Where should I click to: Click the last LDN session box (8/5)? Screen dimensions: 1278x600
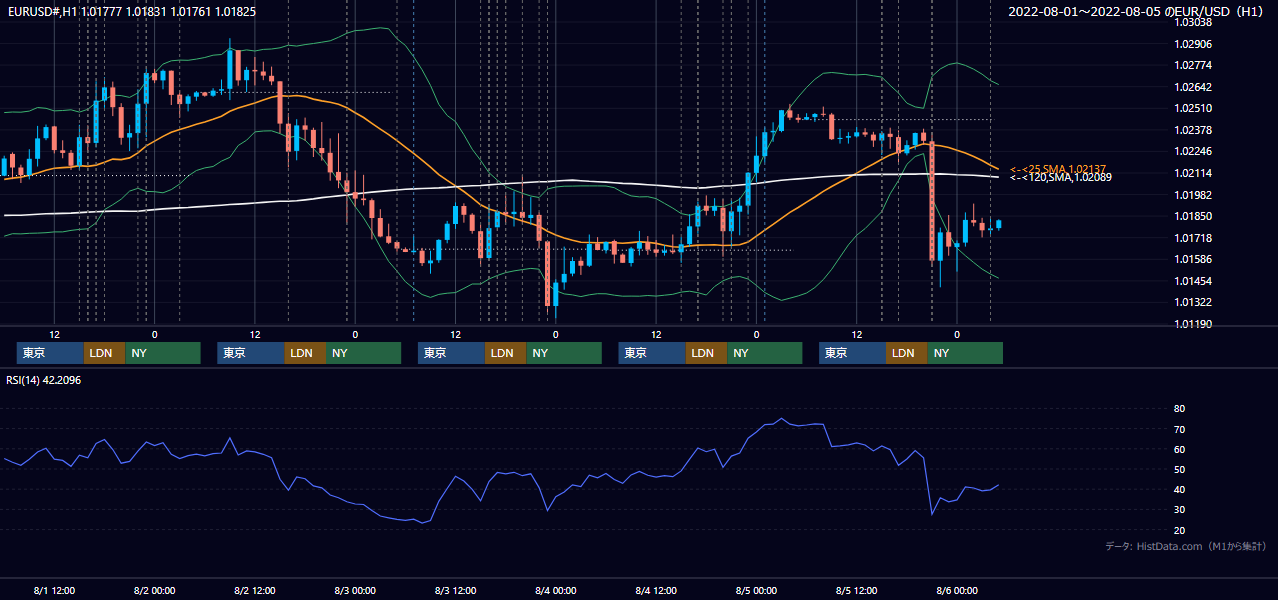906,353
